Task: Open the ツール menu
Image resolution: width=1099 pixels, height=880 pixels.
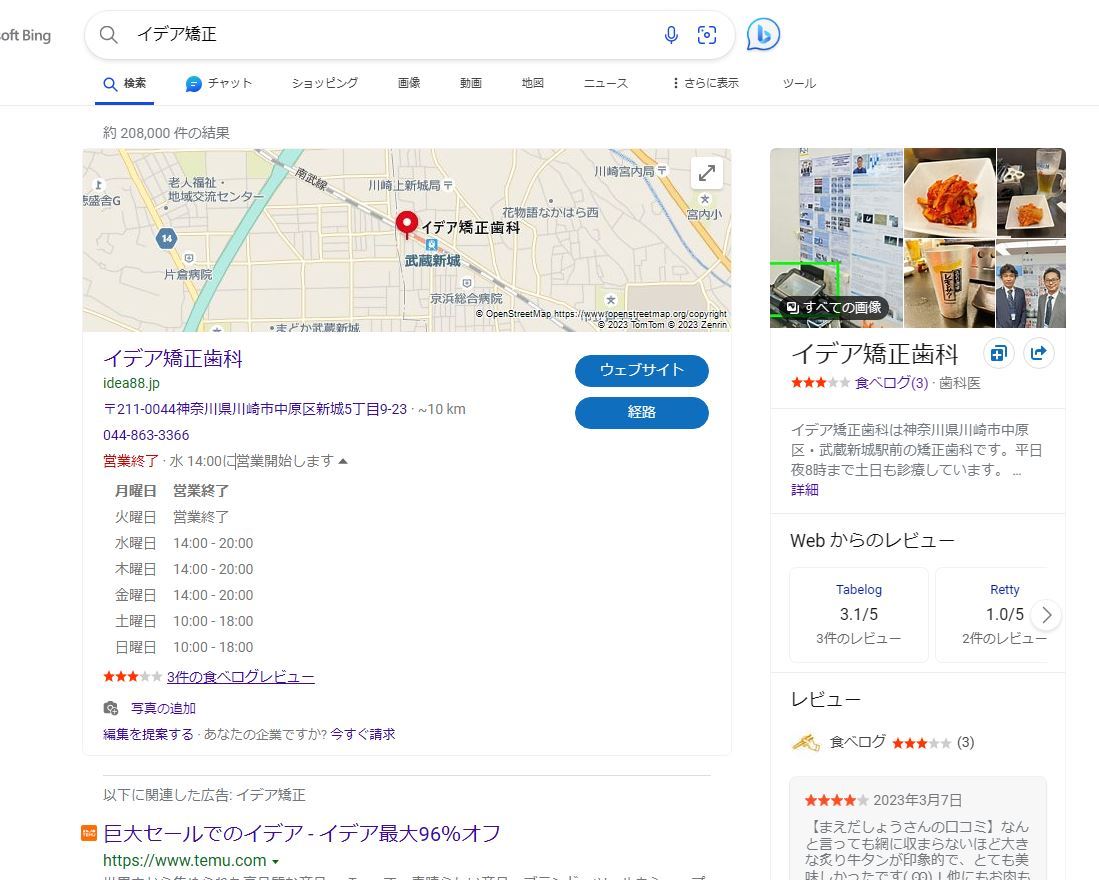Action: [x=800, y=83]
